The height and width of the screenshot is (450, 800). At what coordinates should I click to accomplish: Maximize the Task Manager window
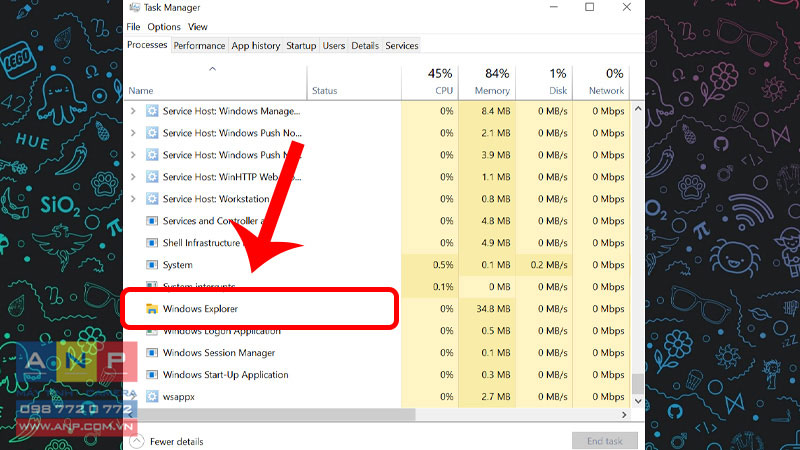[x=590, y=7]
